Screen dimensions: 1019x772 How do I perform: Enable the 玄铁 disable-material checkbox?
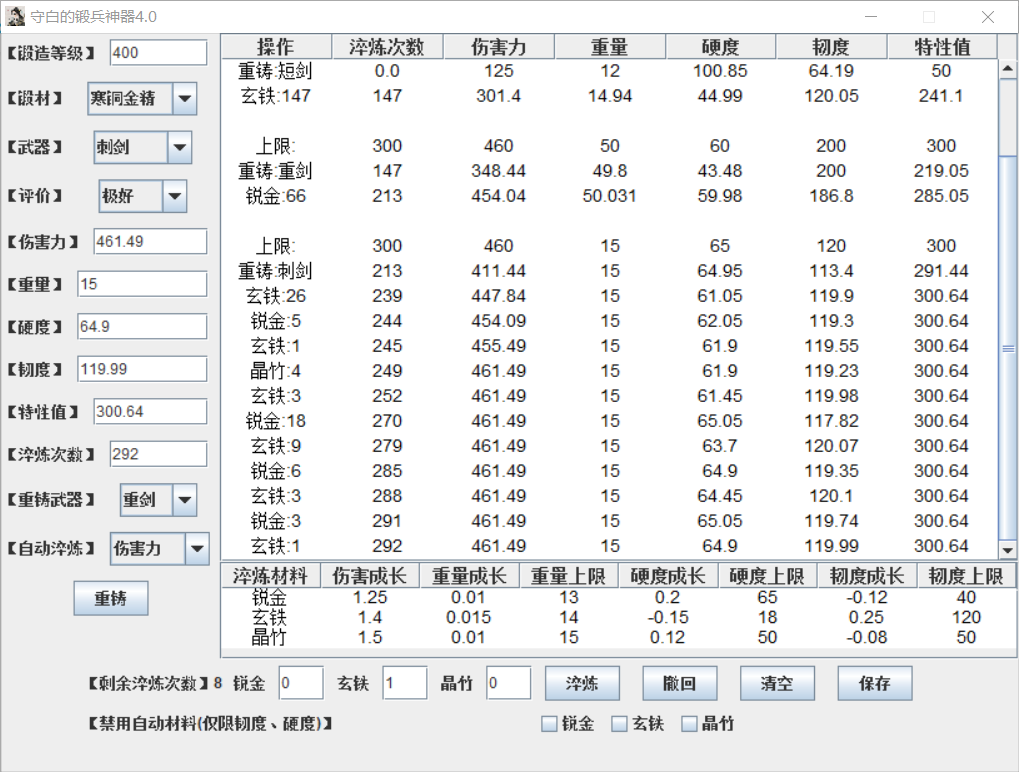tap(620, 724)
